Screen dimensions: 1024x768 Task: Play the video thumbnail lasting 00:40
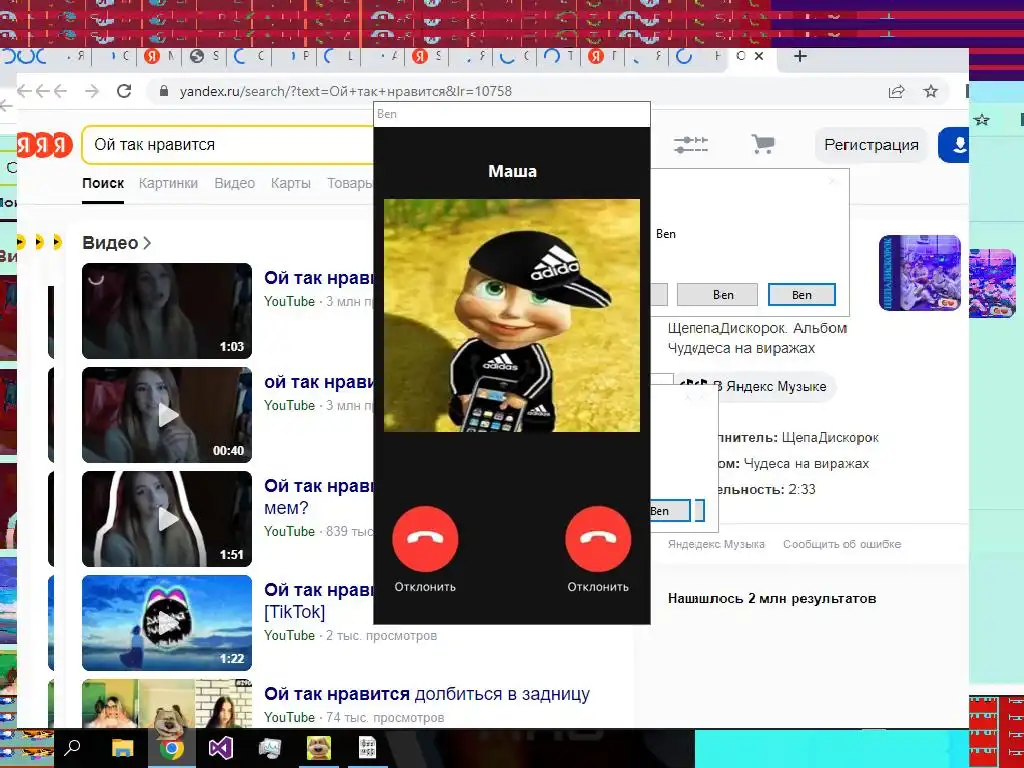pos(167,415)
